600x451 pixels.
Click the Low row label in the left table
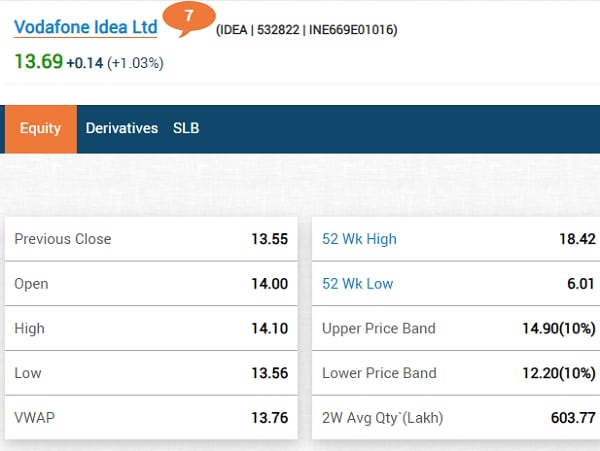pyautogui.click(x=28, y=373)
